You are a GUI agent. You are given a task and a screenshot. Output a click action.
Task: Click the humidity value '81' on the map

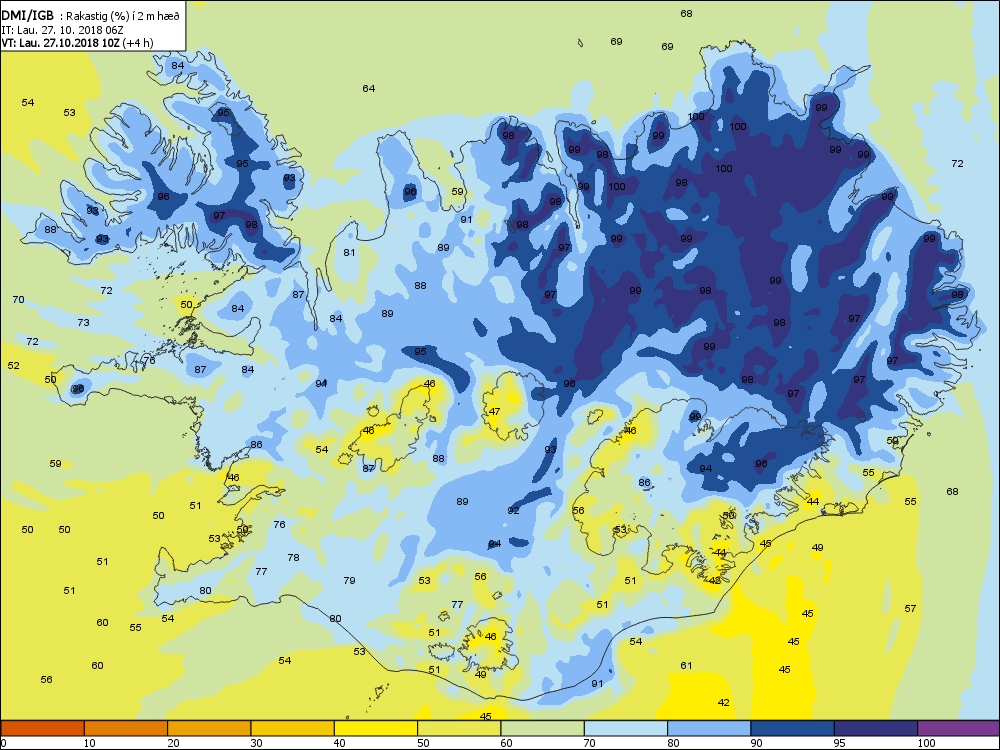coord(349,253)
